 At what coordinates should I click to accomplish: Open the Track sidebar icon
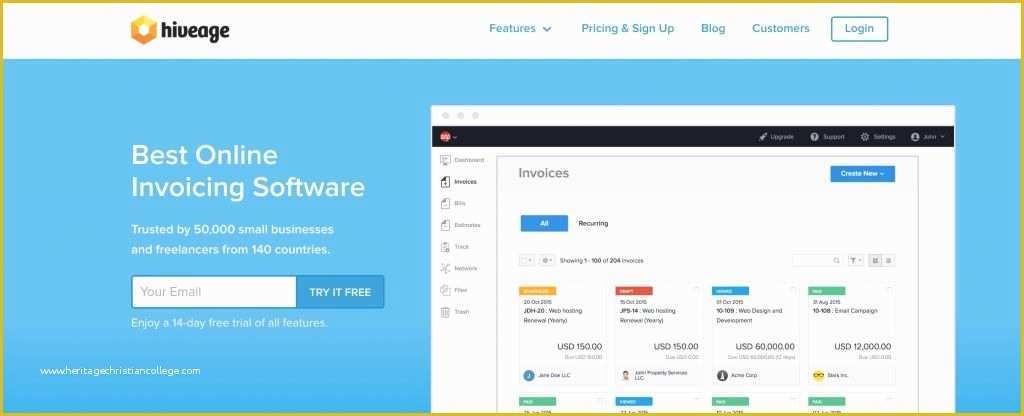[x=446, y=247]
